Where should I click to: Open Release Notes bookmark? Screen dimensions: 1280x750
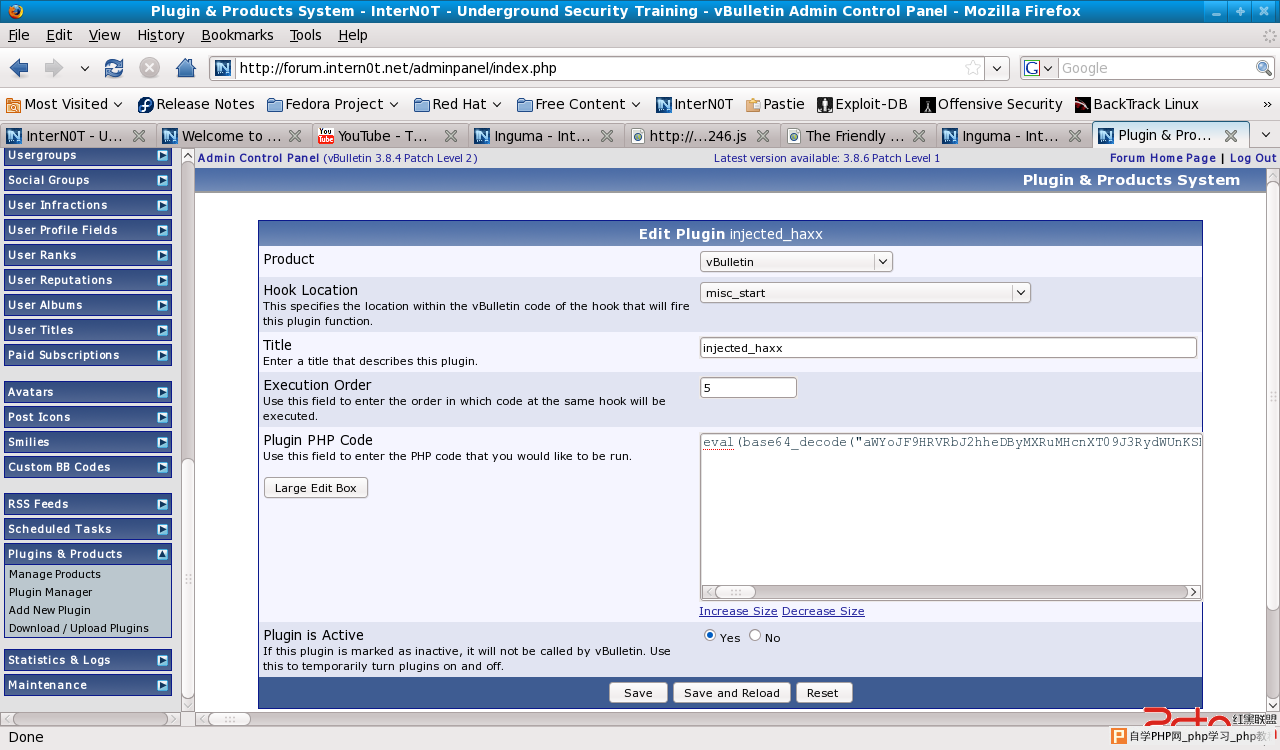[x=196, y=104]
